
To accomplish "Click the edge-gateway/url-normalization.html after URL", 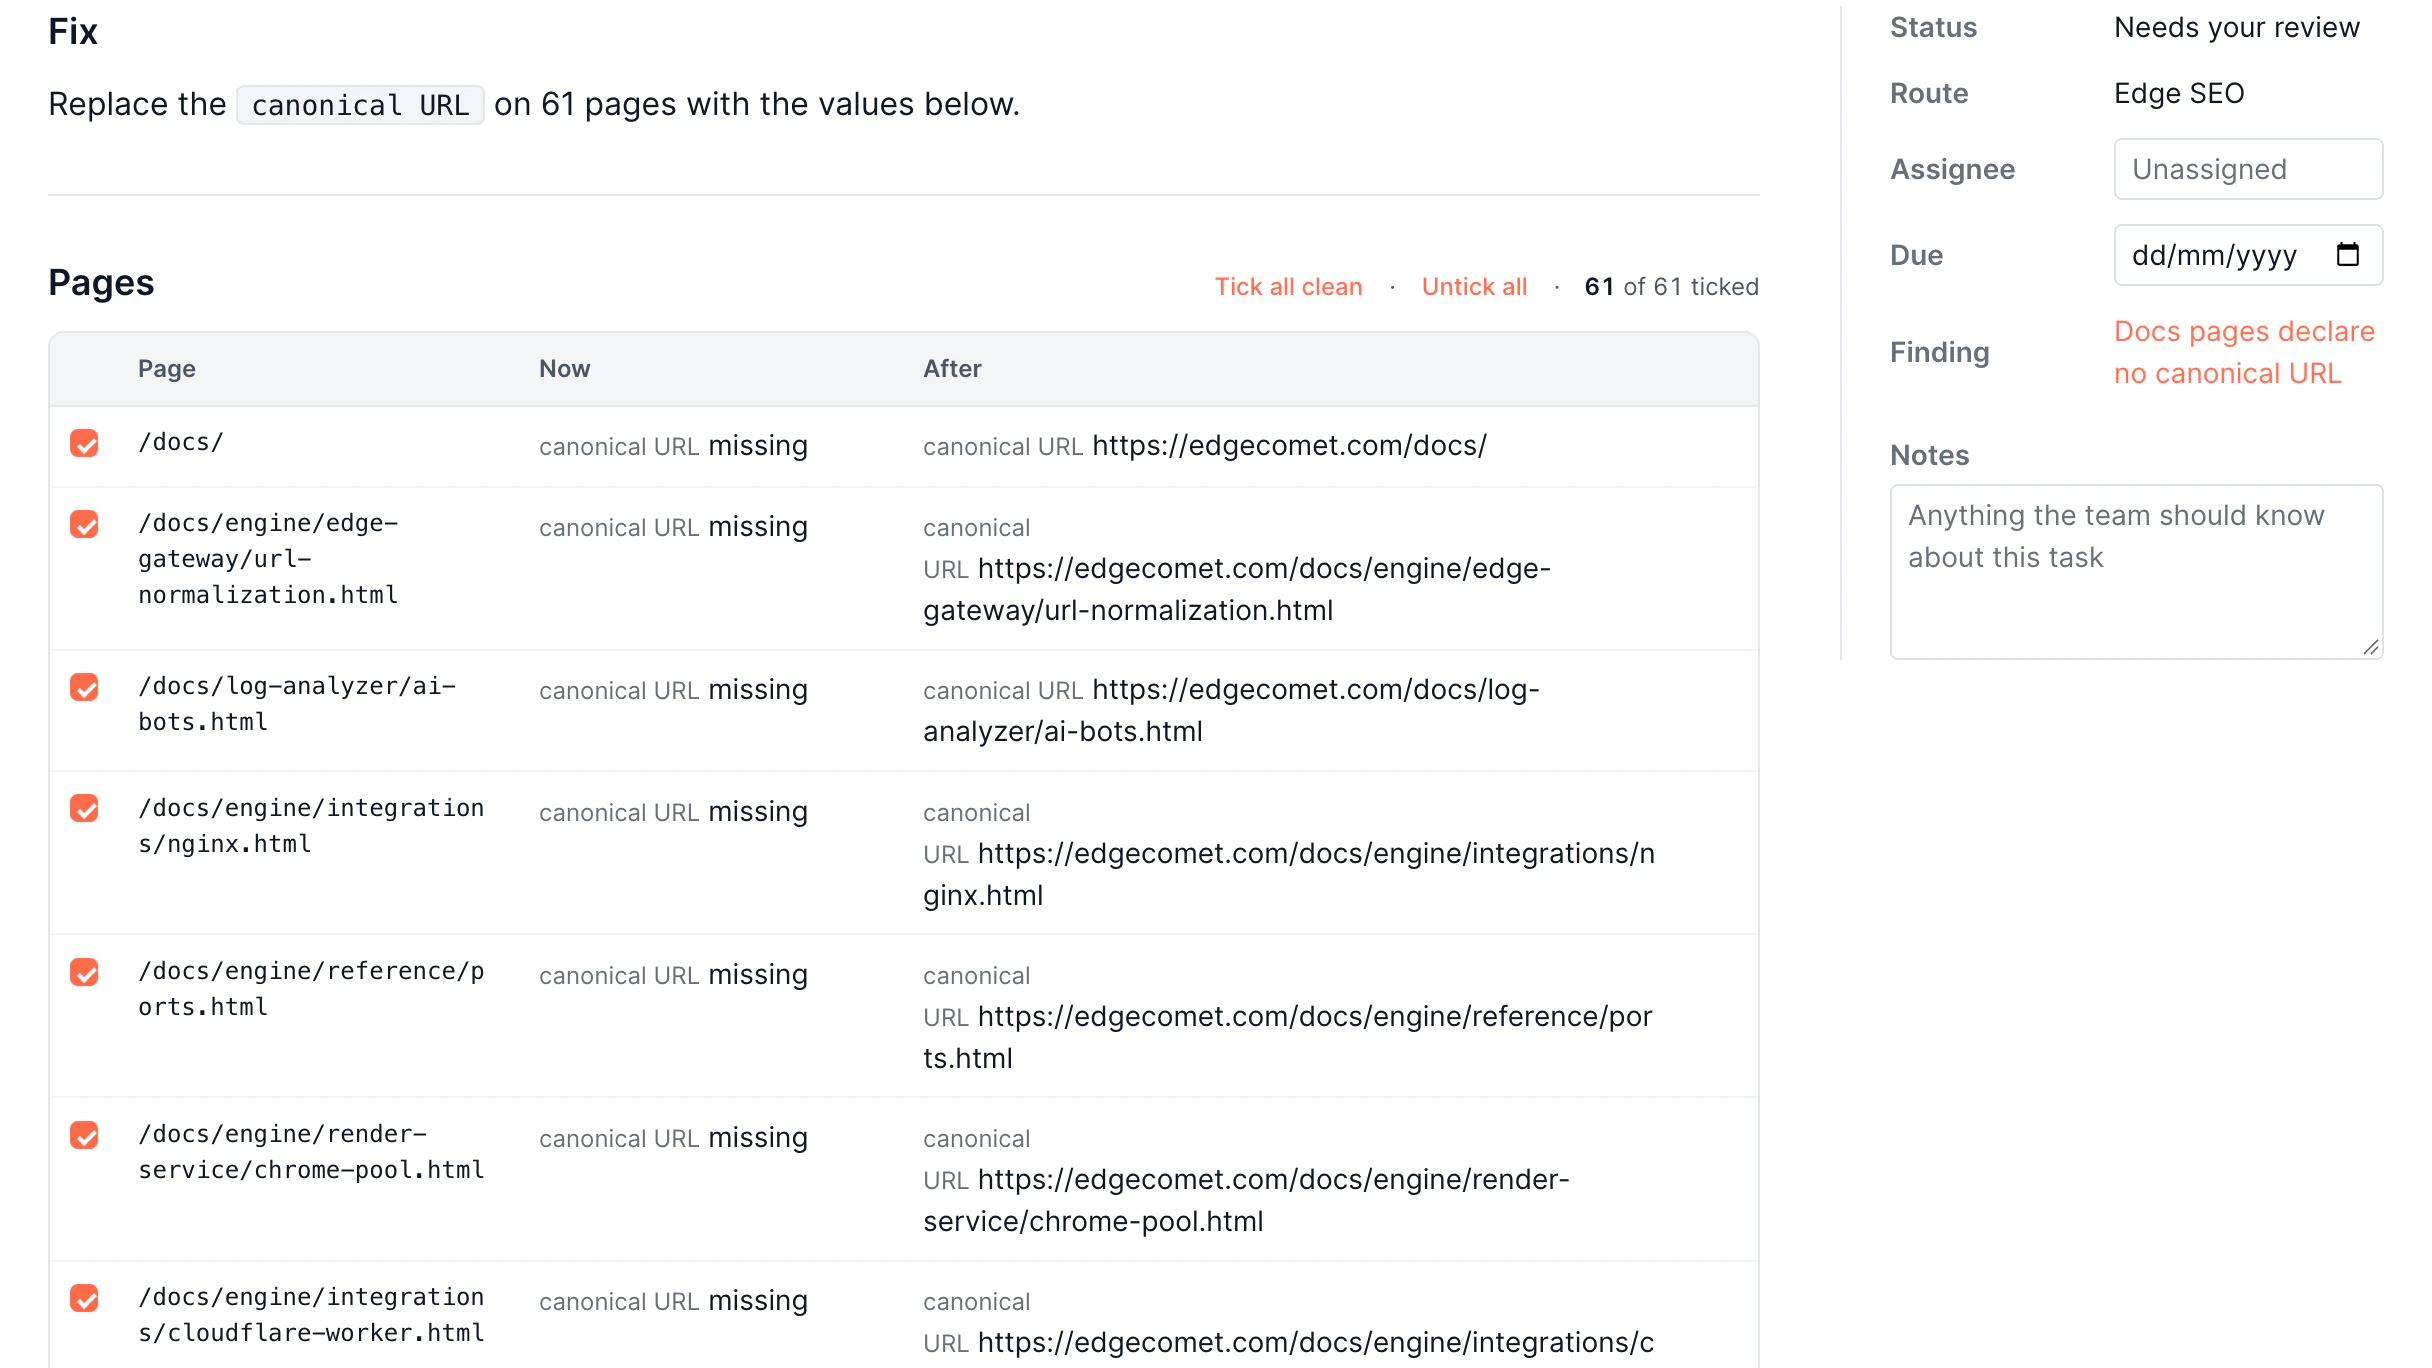I will point(1237,589).
